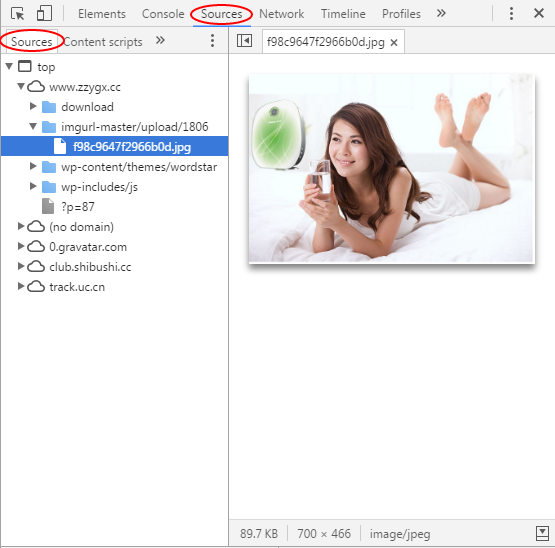Collapse the www.zzygx.cc domain node
The width and height of the screenshot is (555, 548).
[x=21, y=86]
